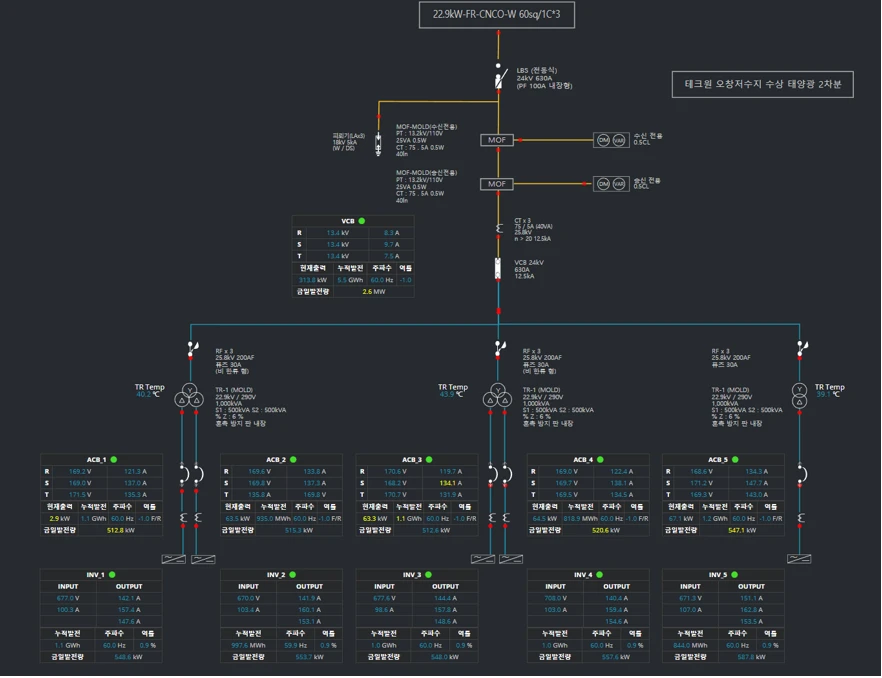Click INV_4 daily generation 557.6 kW

tap(615, 657)
